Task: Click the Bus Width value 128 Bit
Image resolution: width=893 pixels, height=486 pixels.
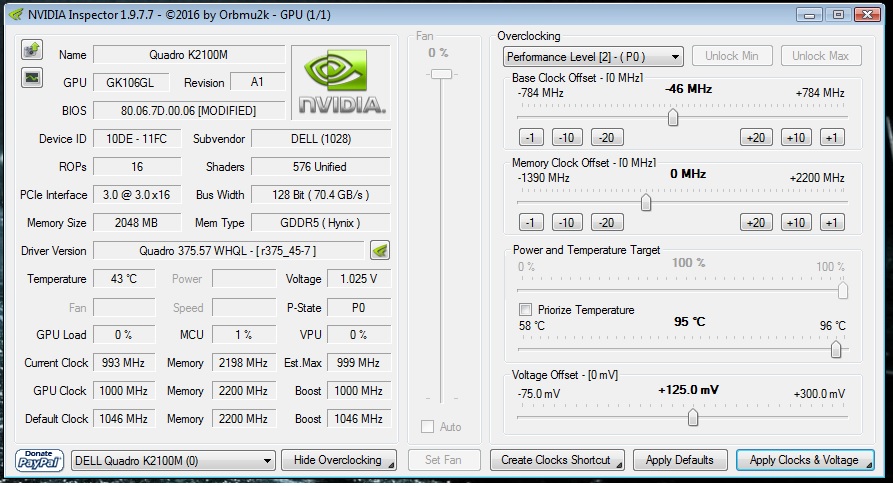Action: coord(321,195)
